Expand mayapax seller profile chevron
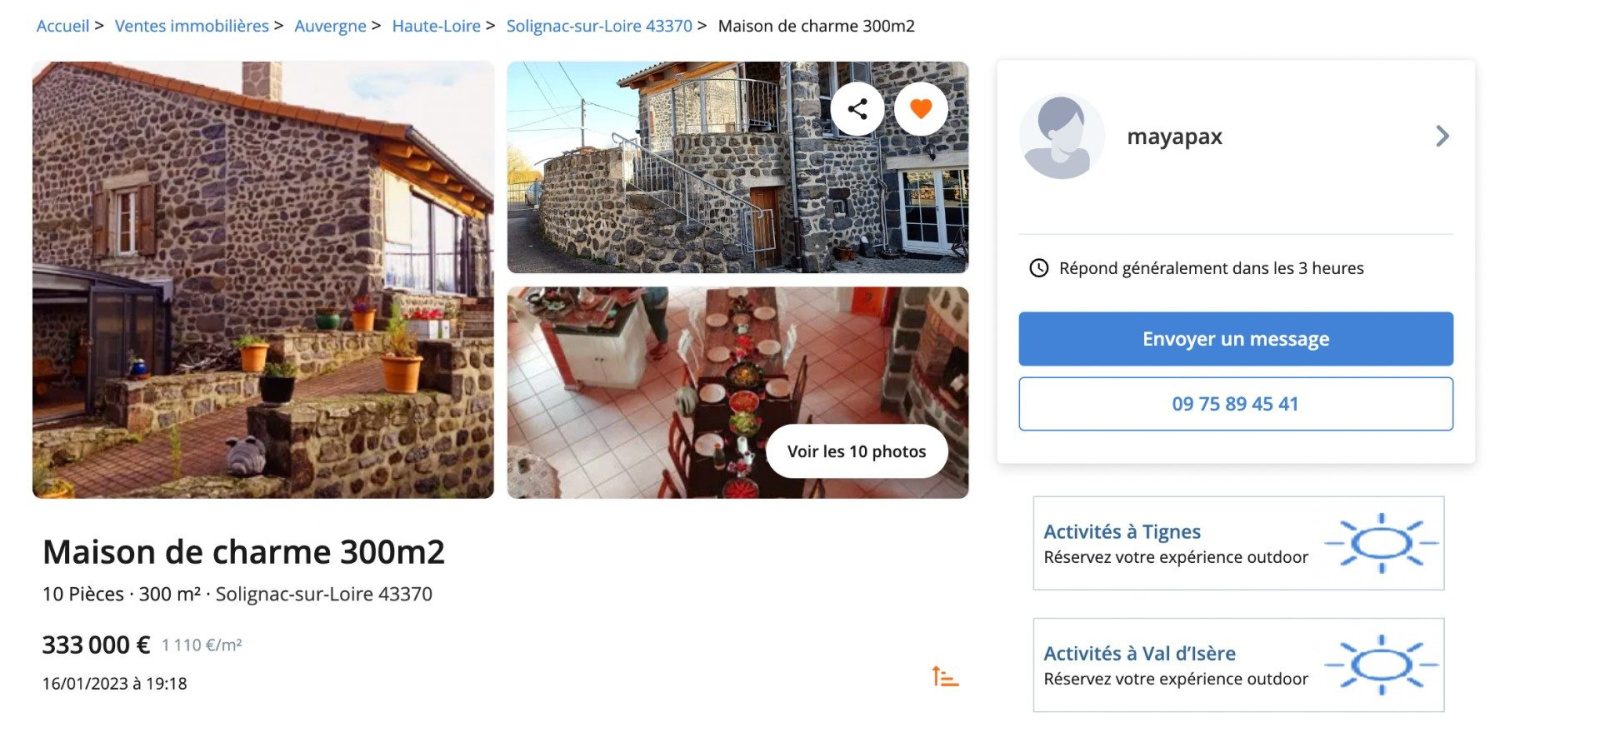The image size is (1600, 732). 1442,136
